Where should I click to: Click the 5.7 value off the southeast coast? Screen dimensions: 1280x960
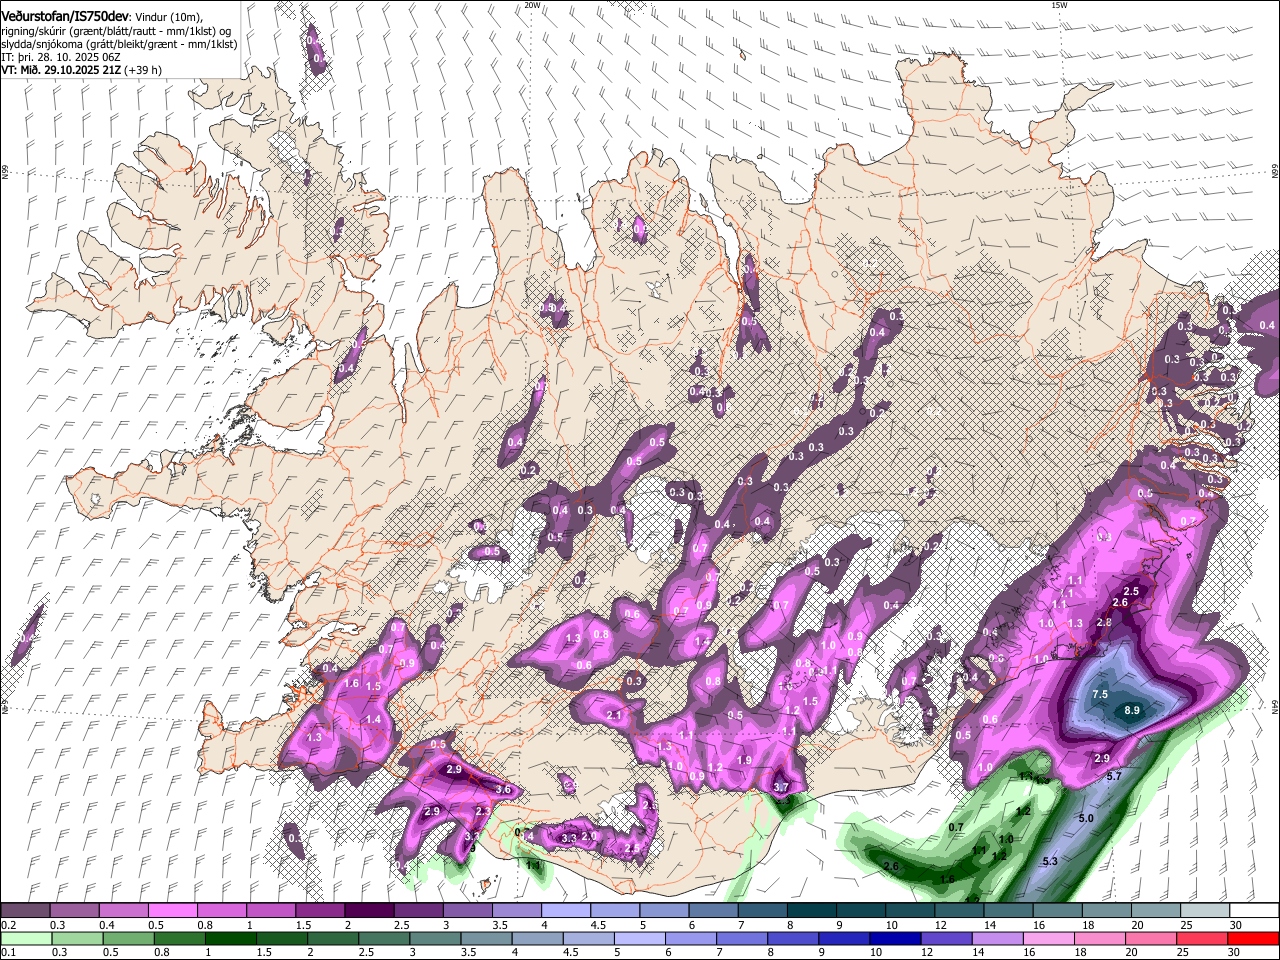pyautogui.click(x=1114, y=776)
